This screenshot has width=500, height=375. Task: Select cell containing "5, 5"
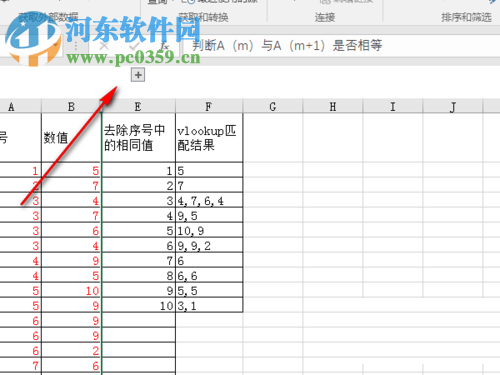(x=209, y=290)
